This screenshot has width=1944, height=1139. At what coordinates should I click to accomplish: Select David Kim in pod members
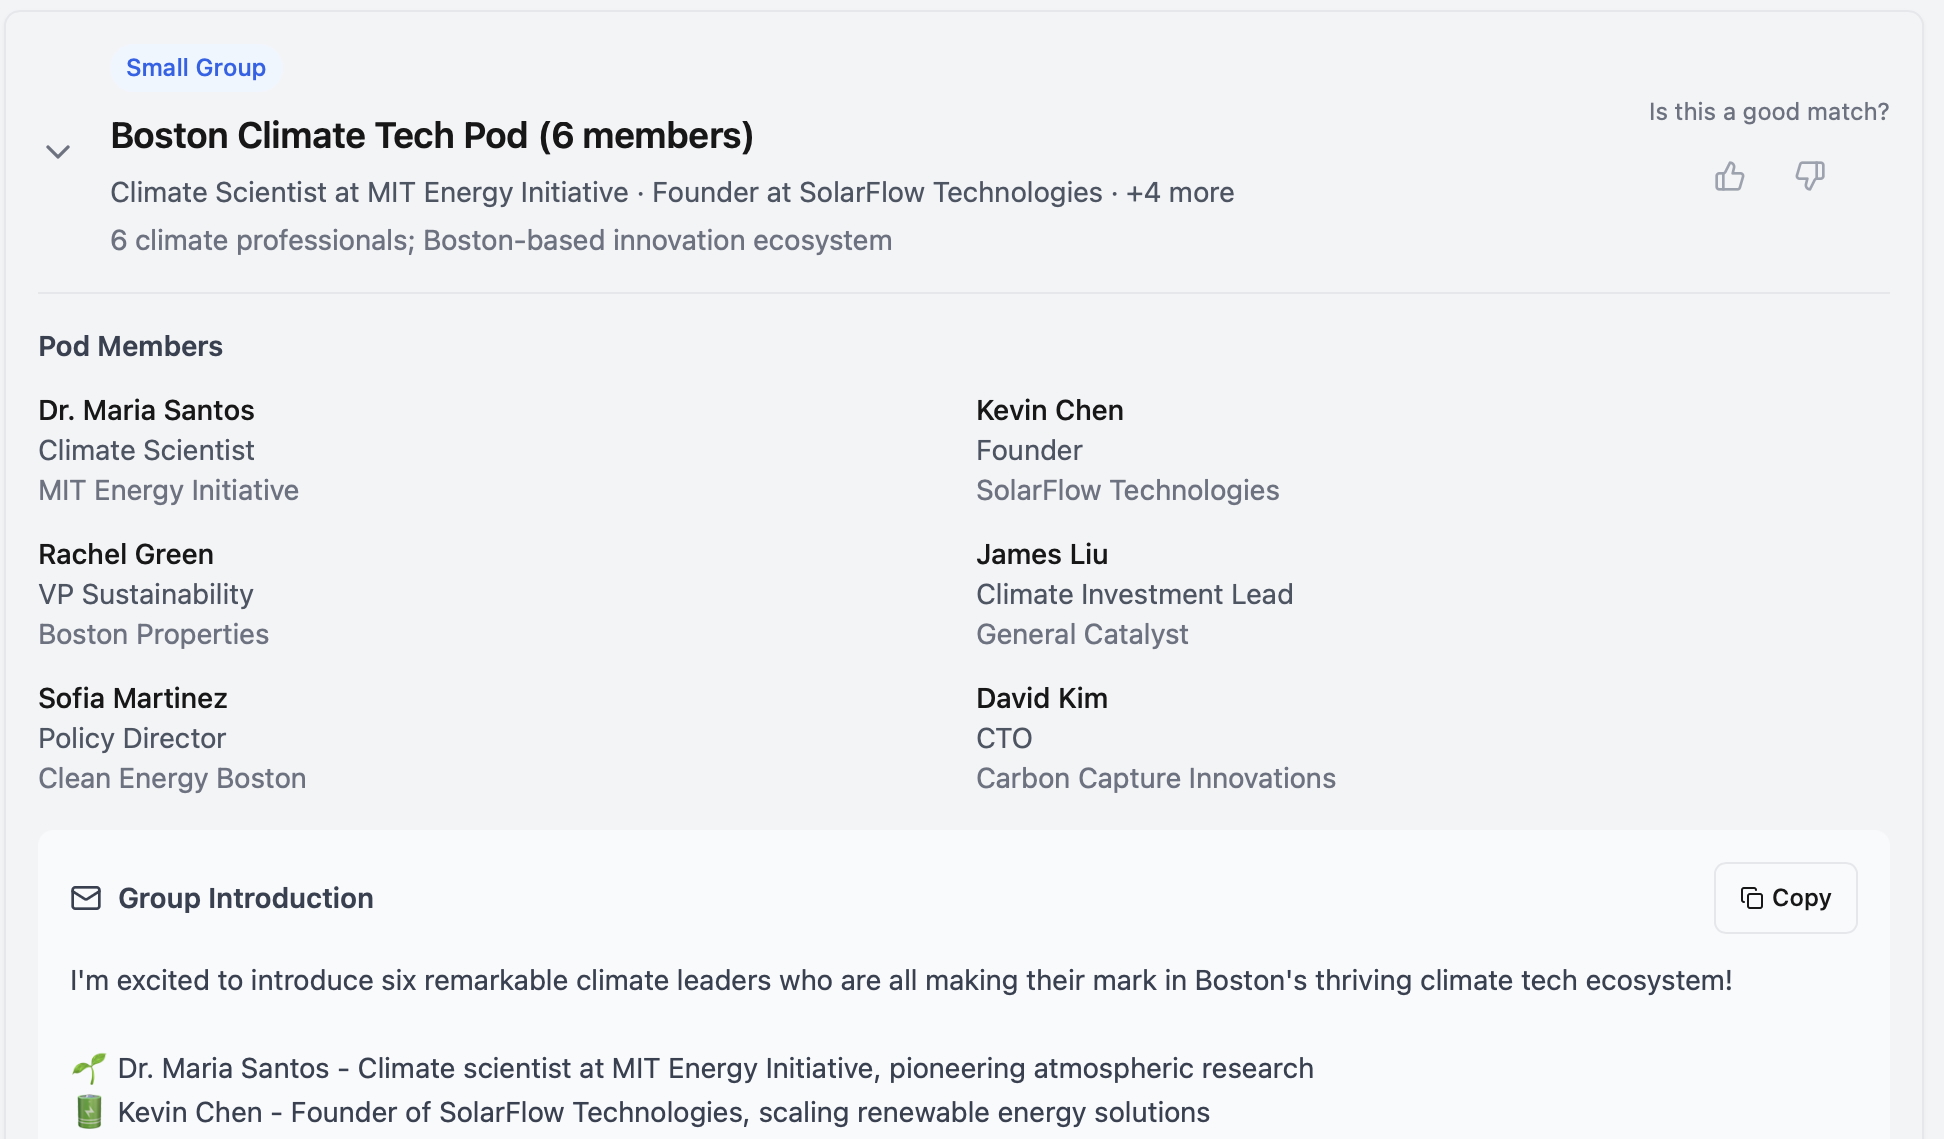[x=1041, y=698]
